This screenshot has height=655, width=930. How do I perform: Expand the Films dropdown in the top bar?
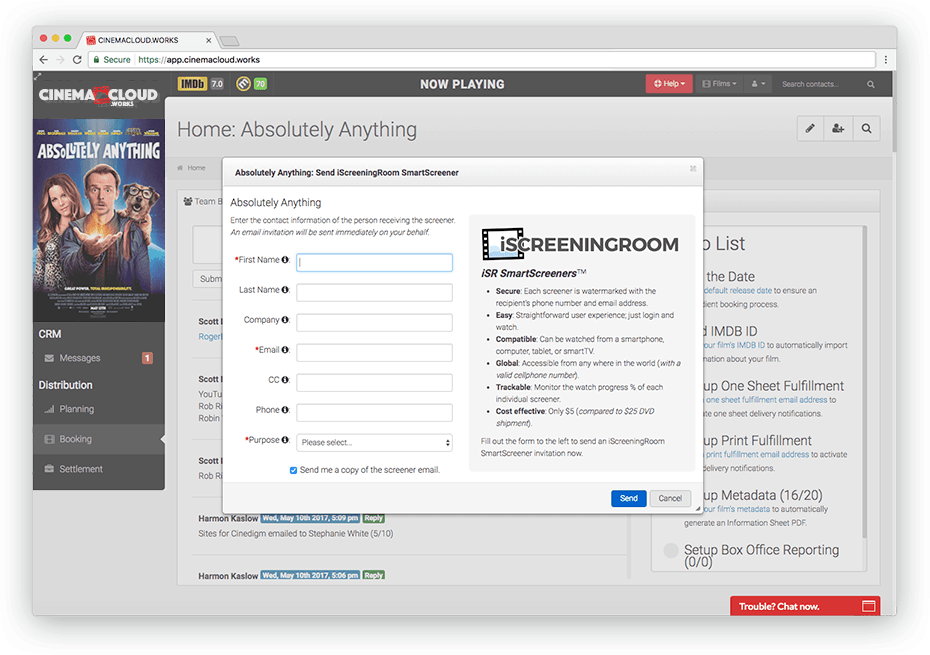coord(718,84)
